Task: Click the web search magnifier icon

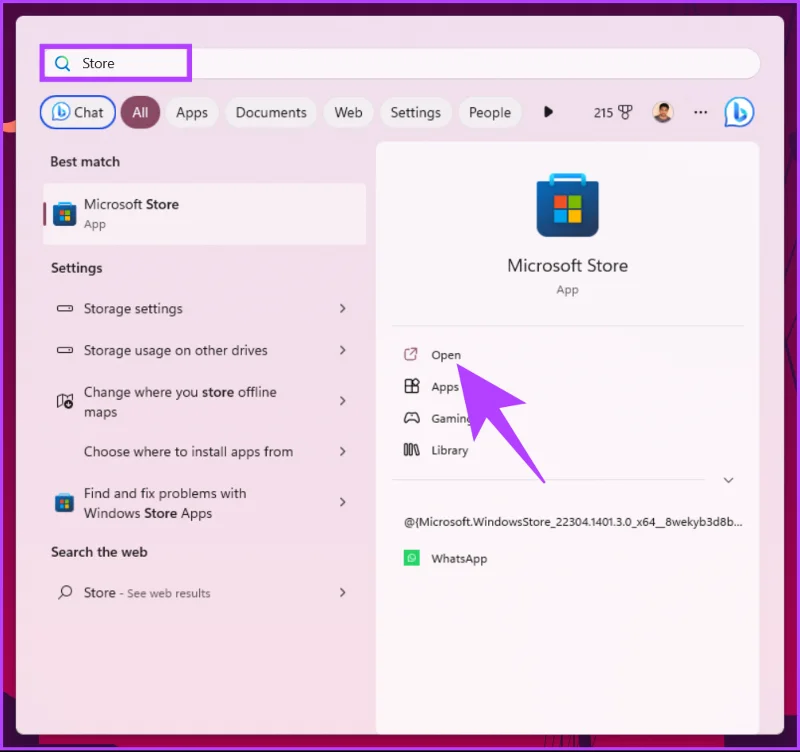Action: [65, 592]
